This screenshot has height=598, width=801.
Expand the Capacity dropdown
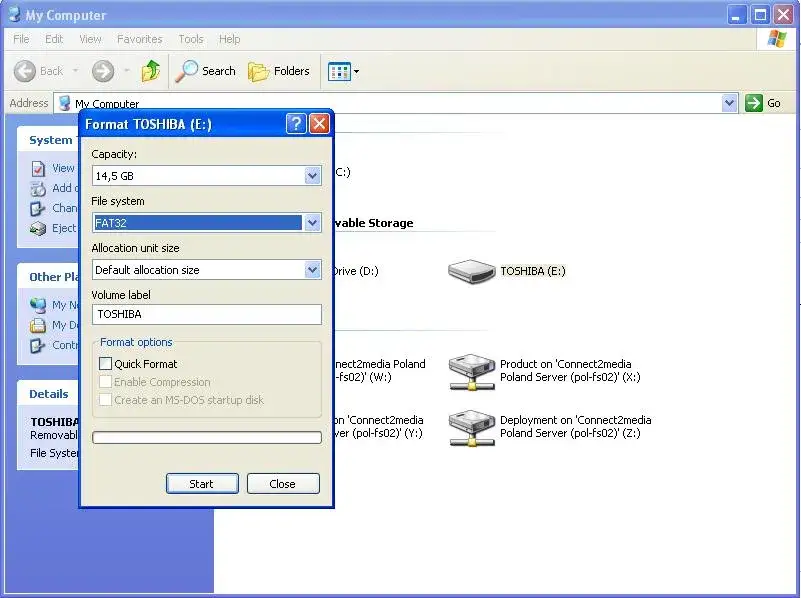tap(312, 176)
